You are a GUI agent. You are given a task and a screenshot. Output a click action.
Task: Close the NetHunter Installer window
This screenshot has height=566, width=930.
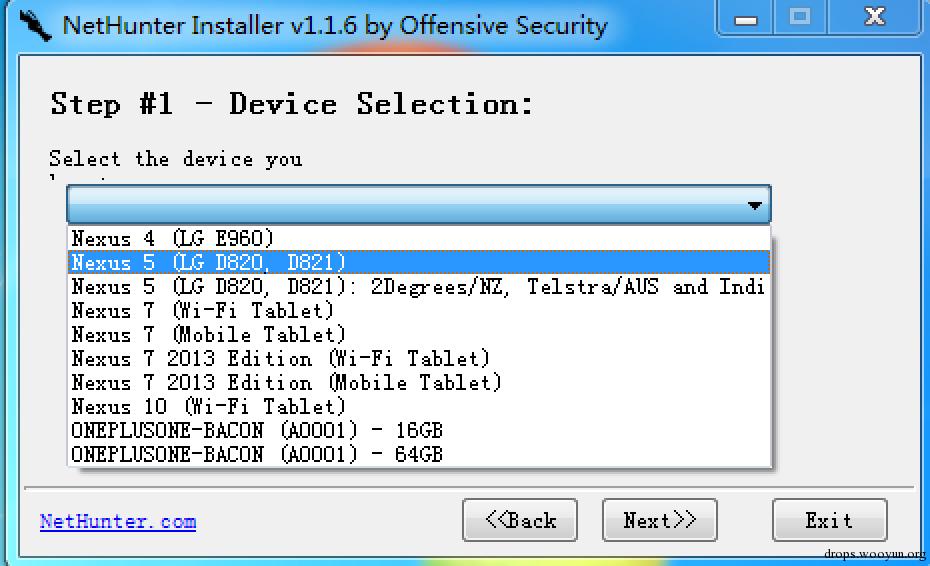(x=874, y=18)
